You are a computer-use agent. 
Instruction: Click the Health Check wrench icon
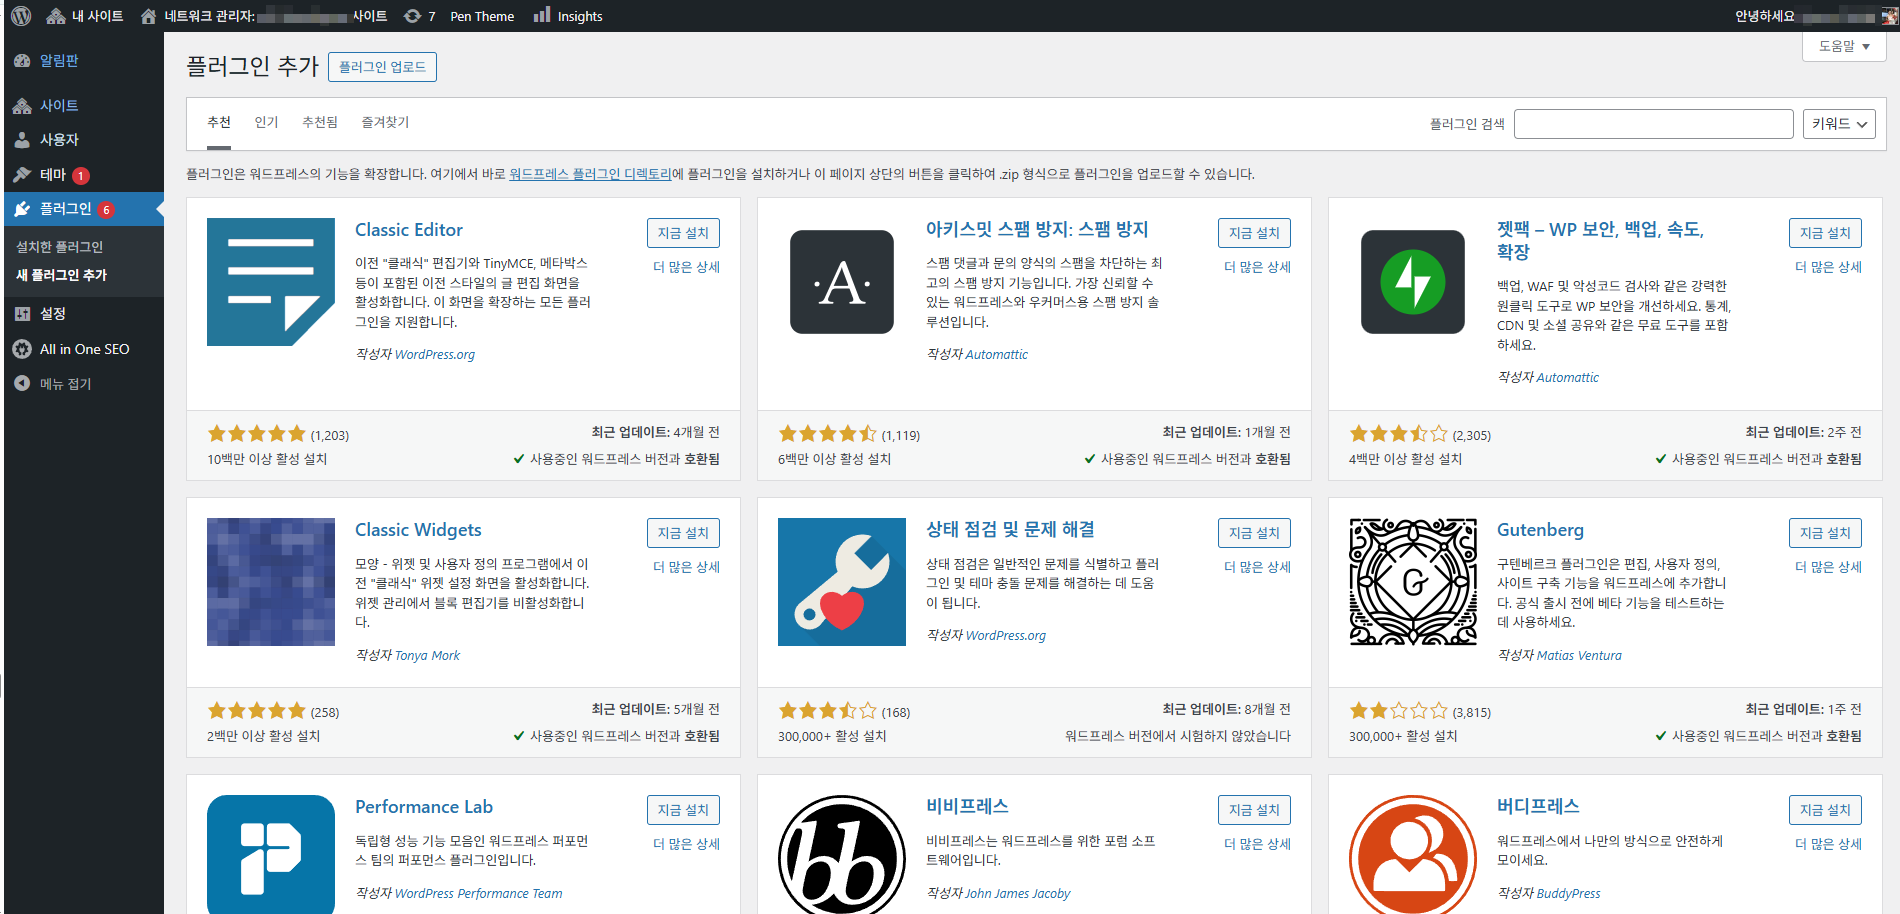[842, 582]
